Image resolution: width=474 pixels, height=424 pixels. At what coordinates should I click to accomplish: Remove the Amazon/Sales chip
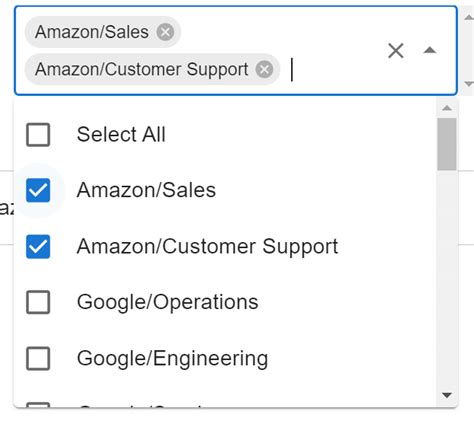coord(165,32)
